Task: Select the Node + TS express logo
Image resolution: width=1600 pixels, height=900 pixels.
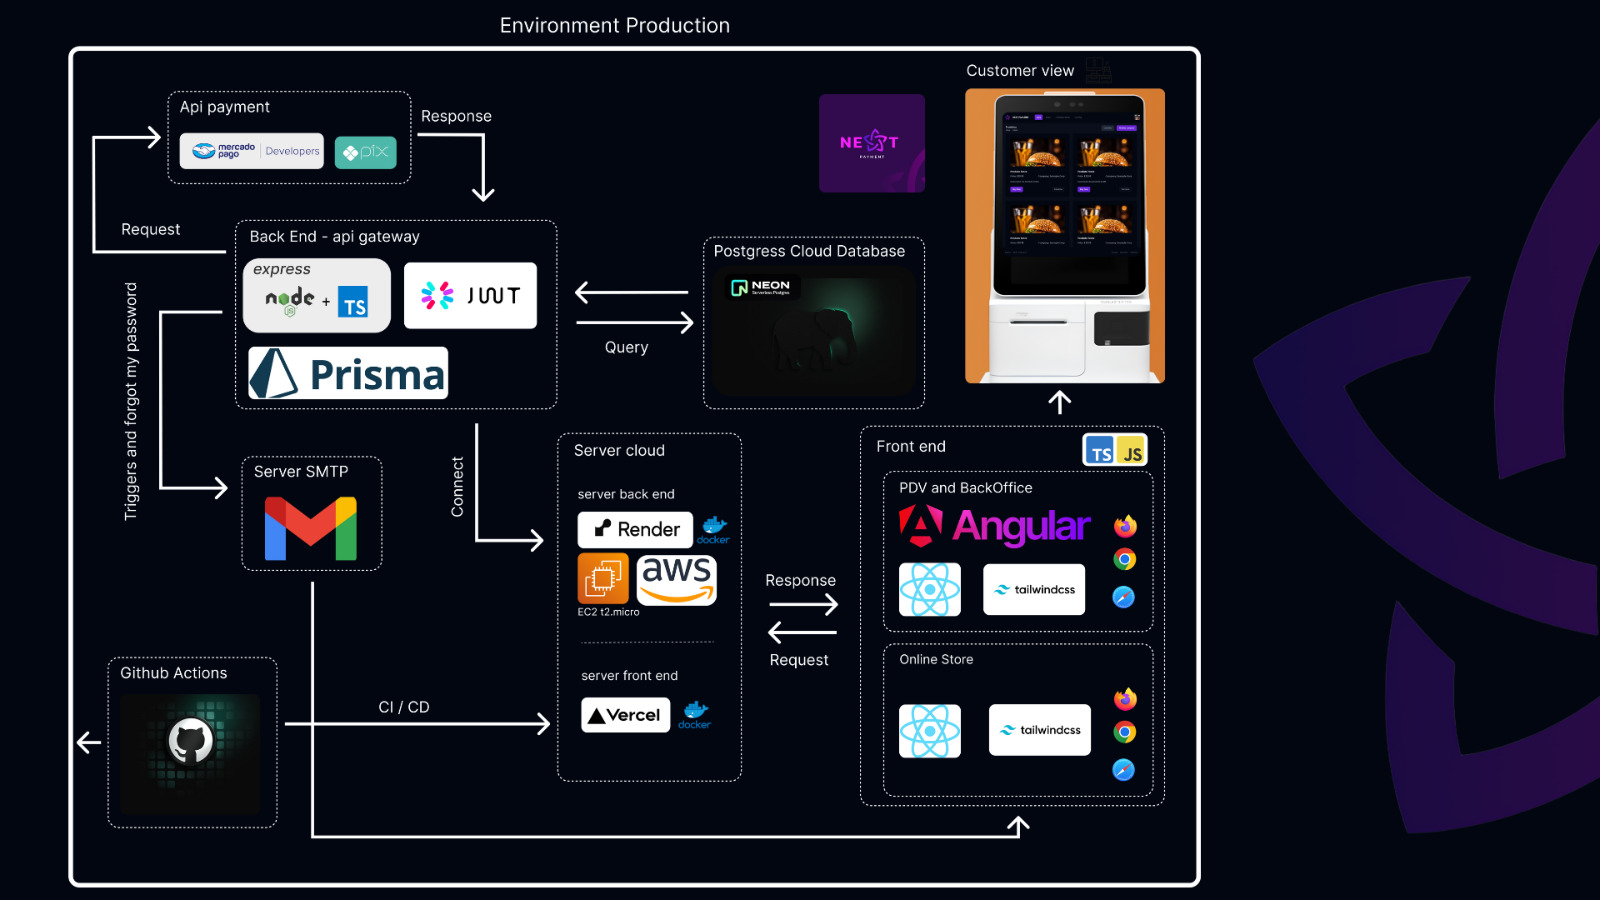Action: (317, 295)
